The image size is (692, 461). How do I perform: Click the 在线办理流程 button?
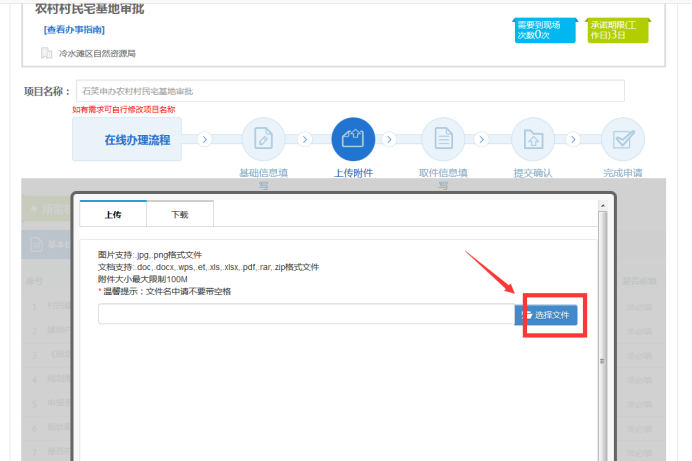tap(136, 140)
